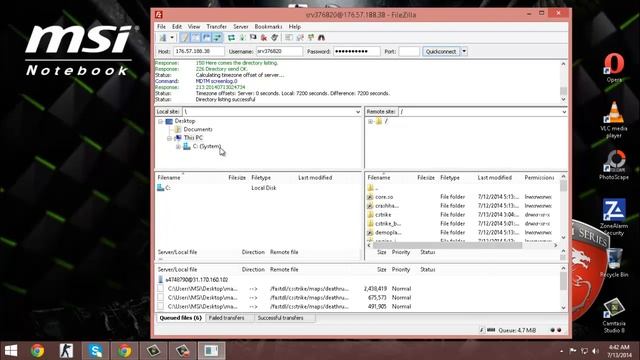Expand the remote root folder node
Viewport: 640px width, 360px height.
point(370,121)
